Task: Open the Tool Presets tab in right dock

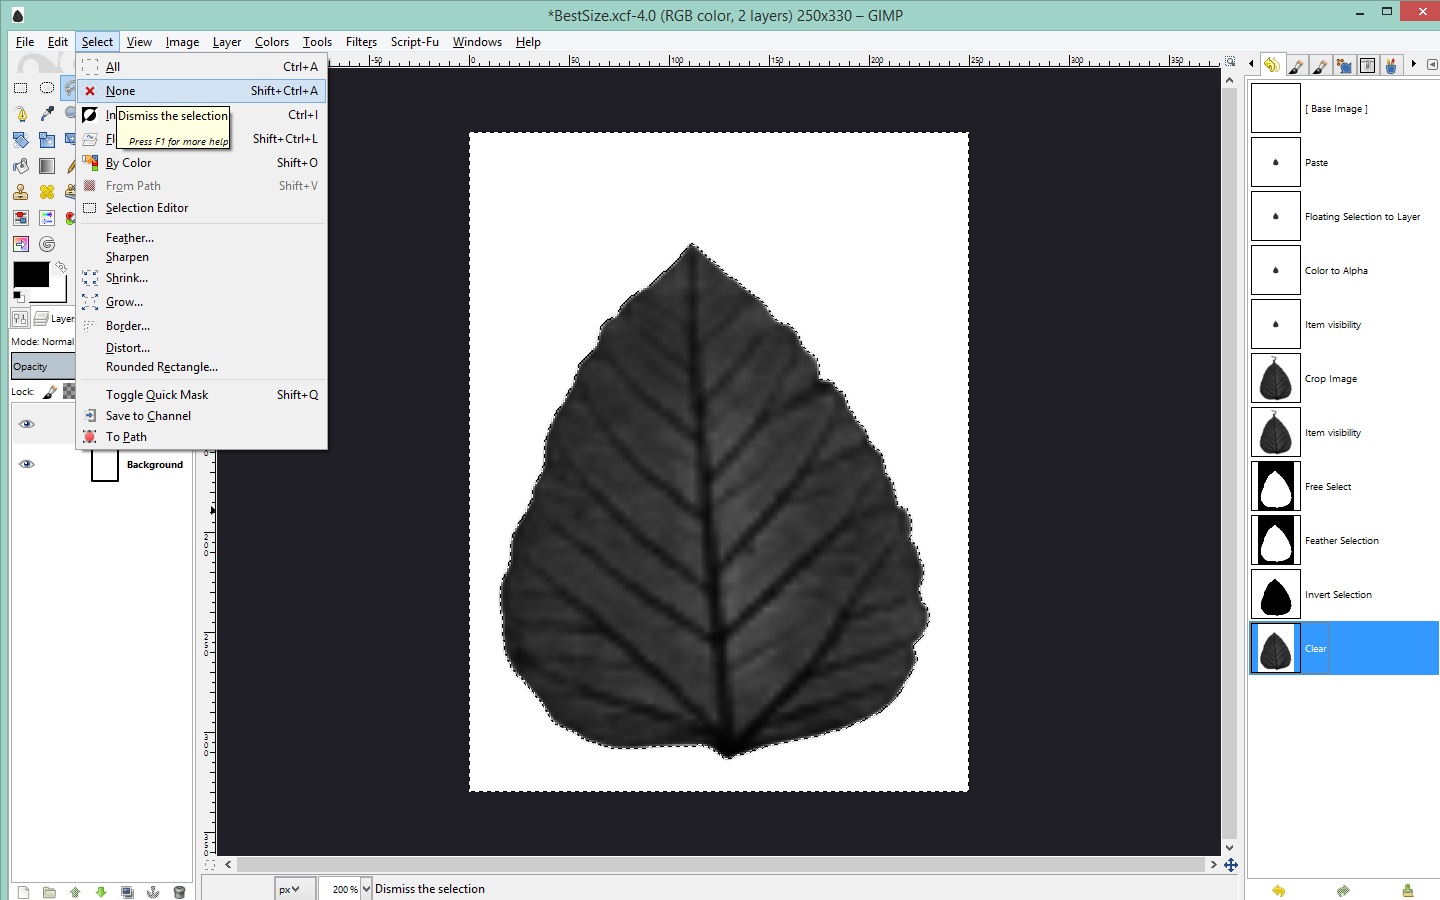Action: (1390, 66)
